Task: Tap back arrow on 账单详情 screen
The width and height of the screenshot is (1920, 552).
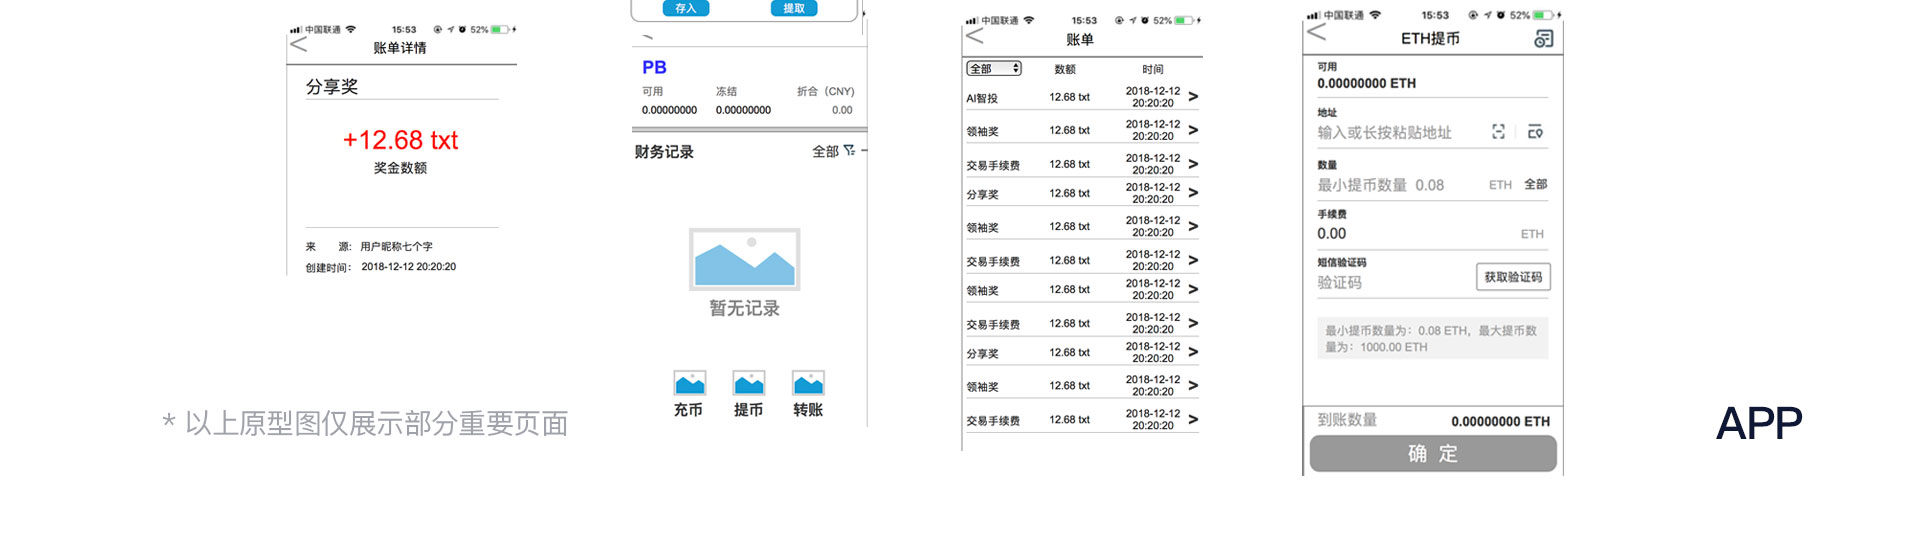Action: (x=298, y=45)
